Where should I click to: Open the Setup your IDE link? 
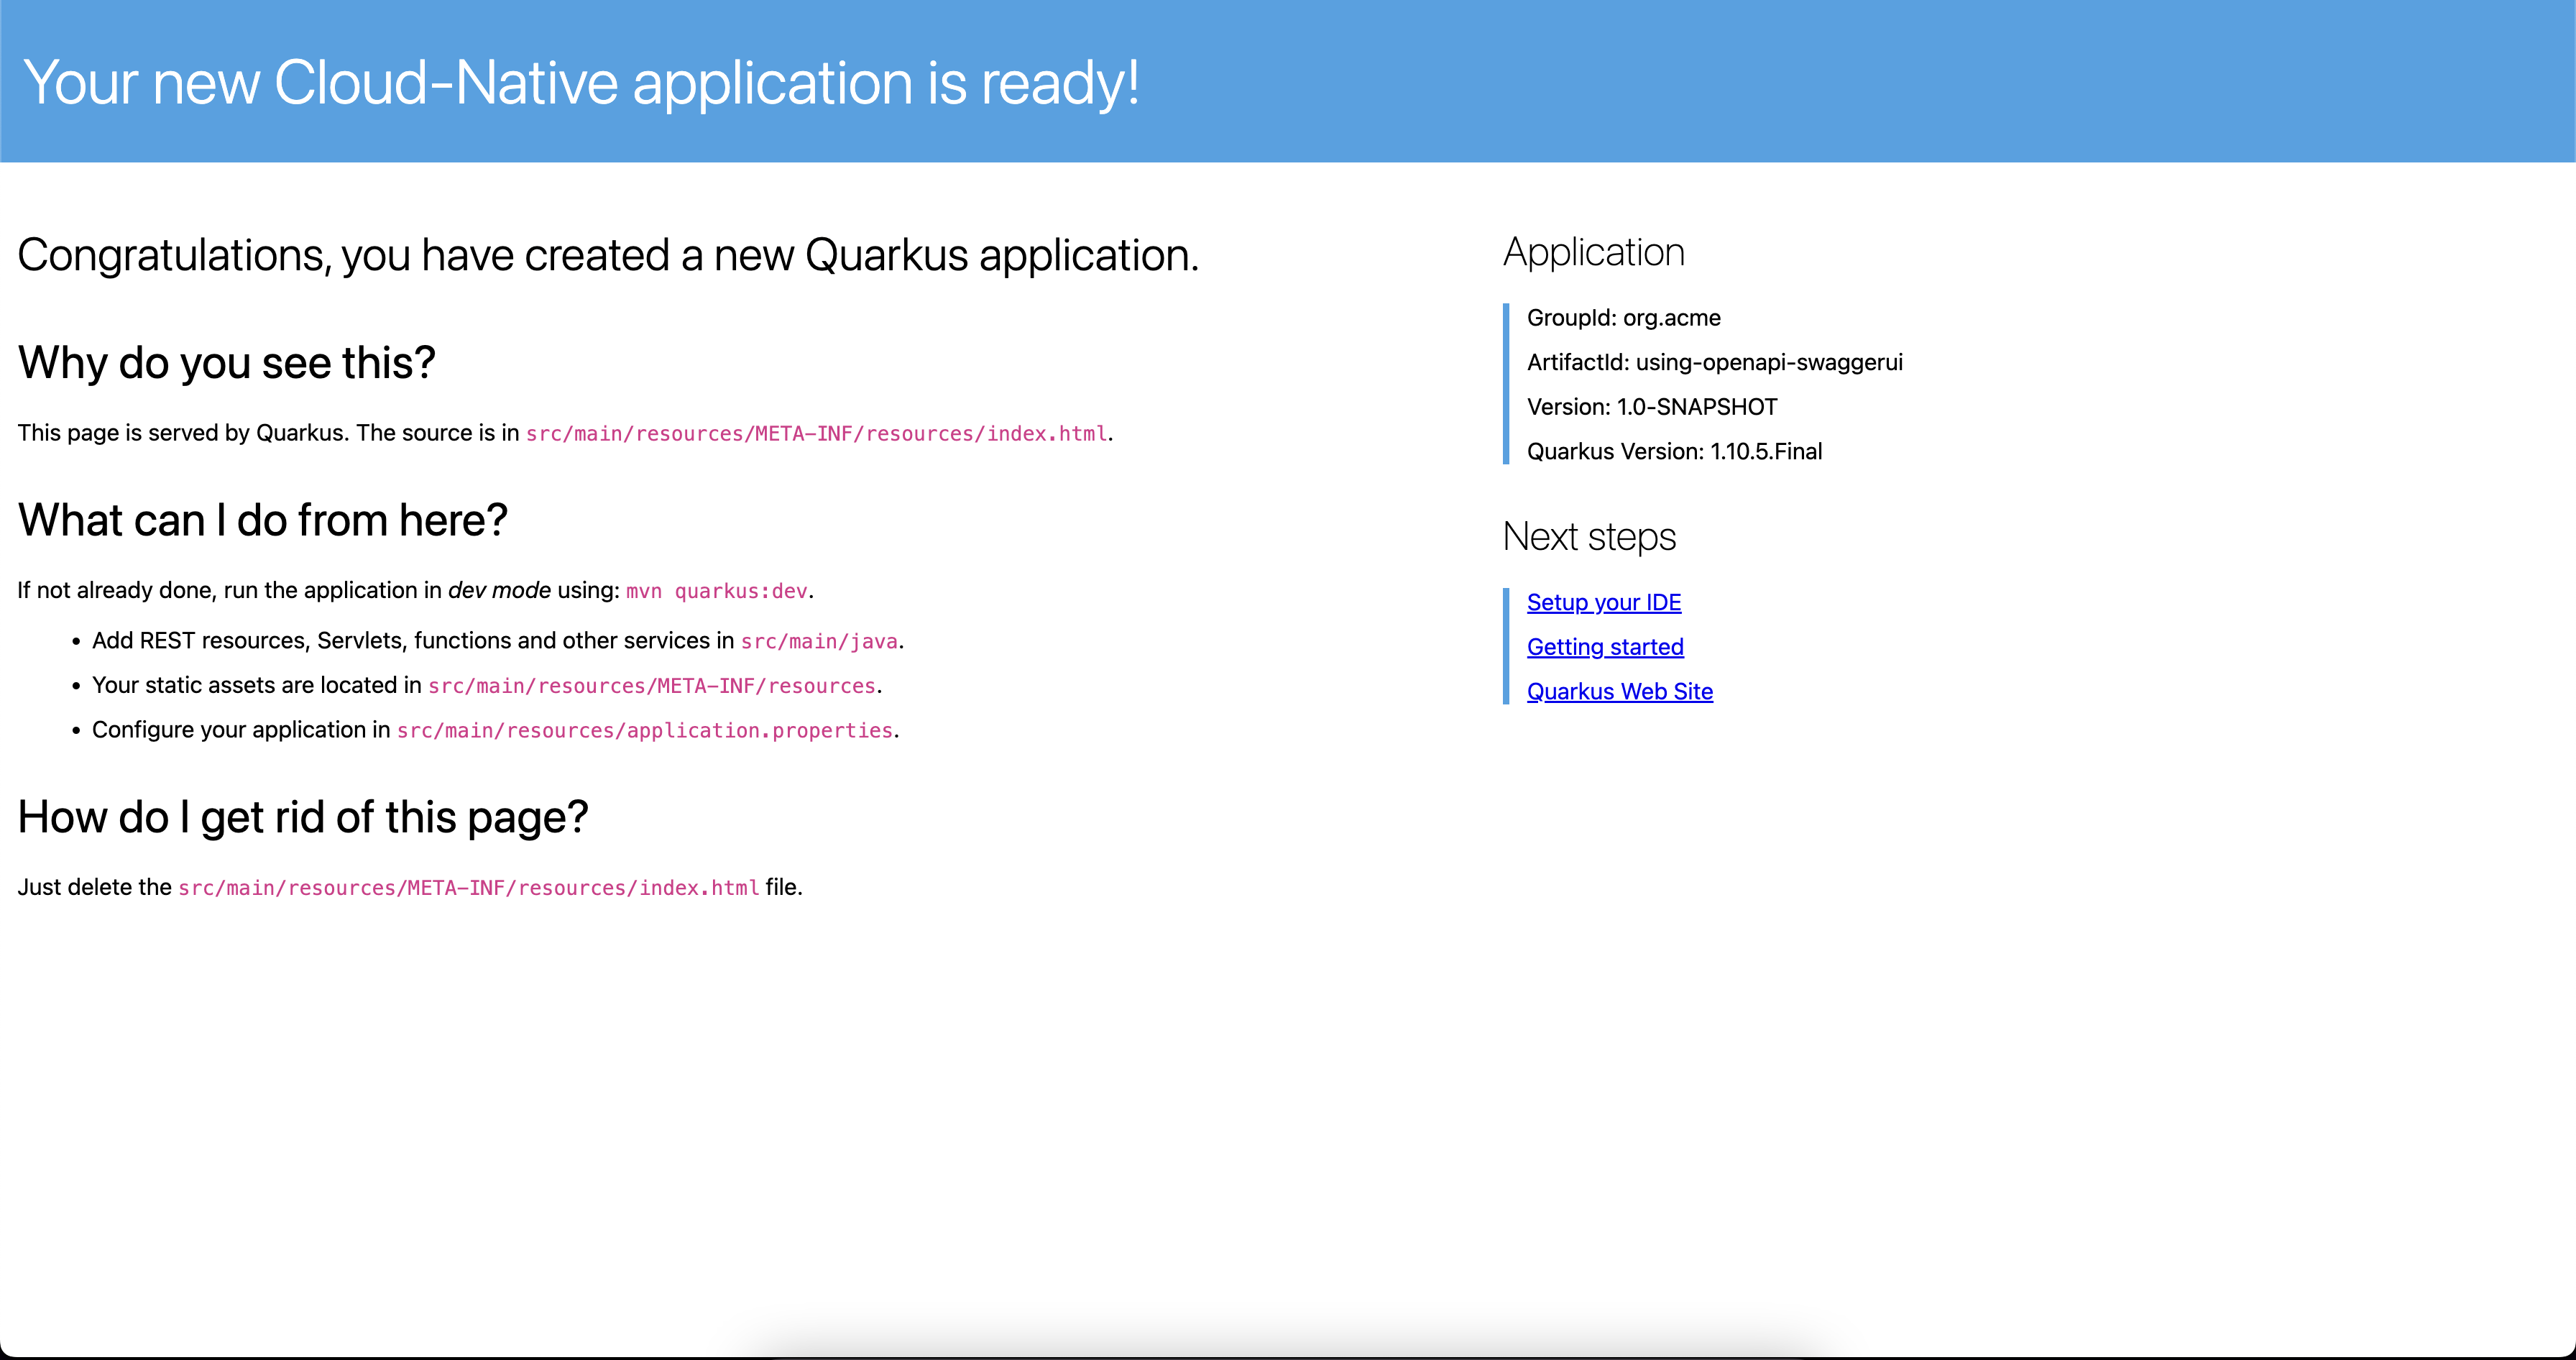[1604, 602]
